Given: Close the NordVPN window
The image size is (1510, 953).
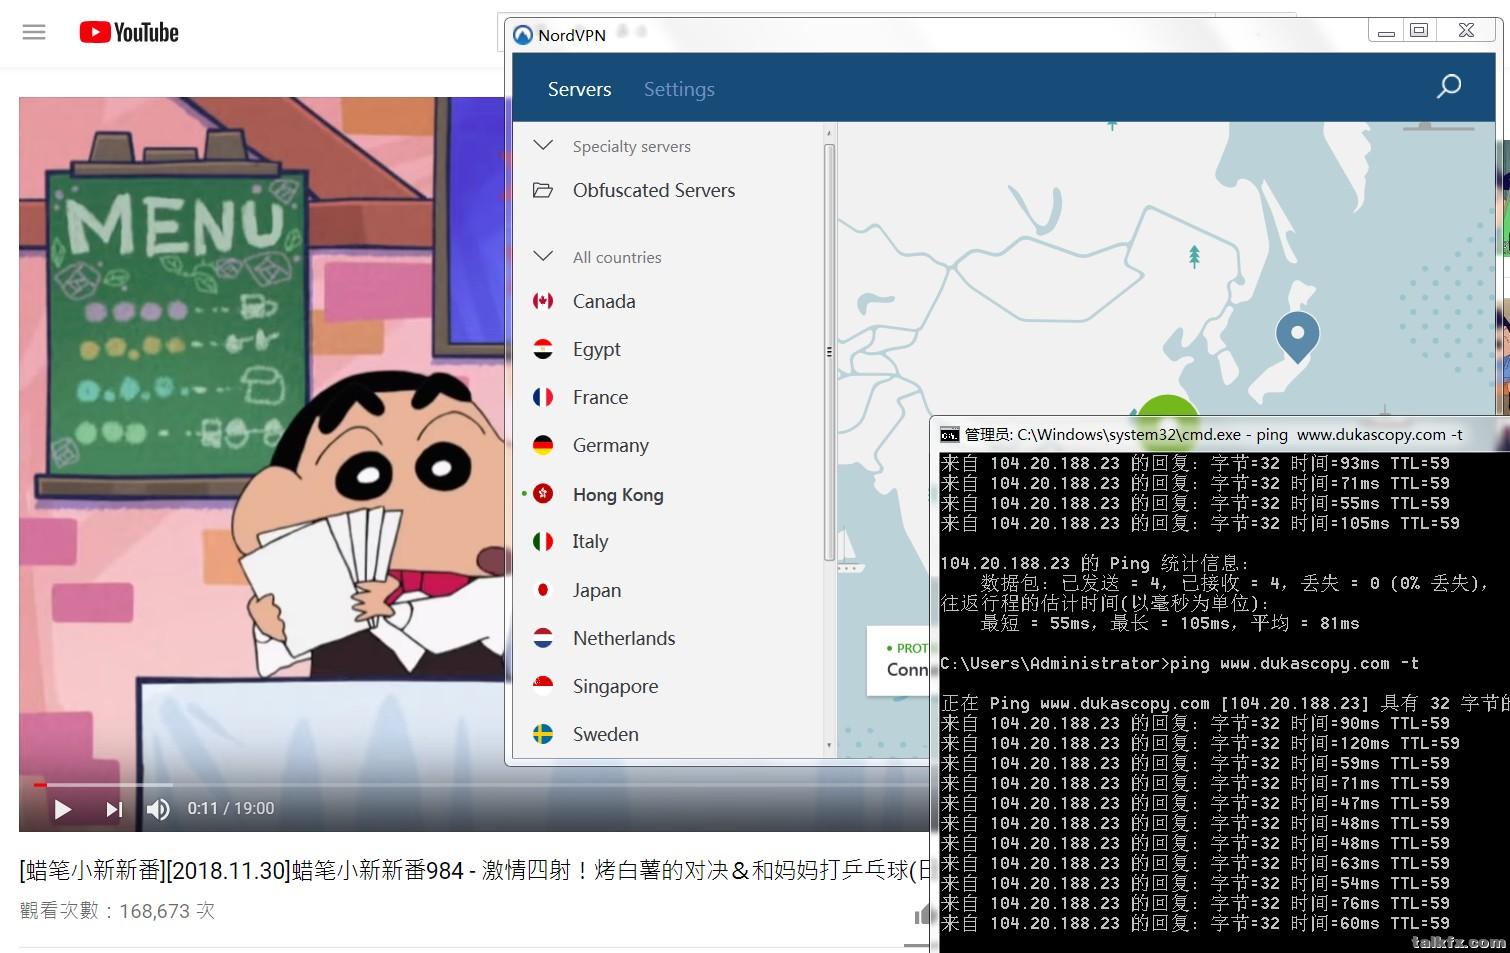Looking at the screenshot, I should [x=1466, y=31].
